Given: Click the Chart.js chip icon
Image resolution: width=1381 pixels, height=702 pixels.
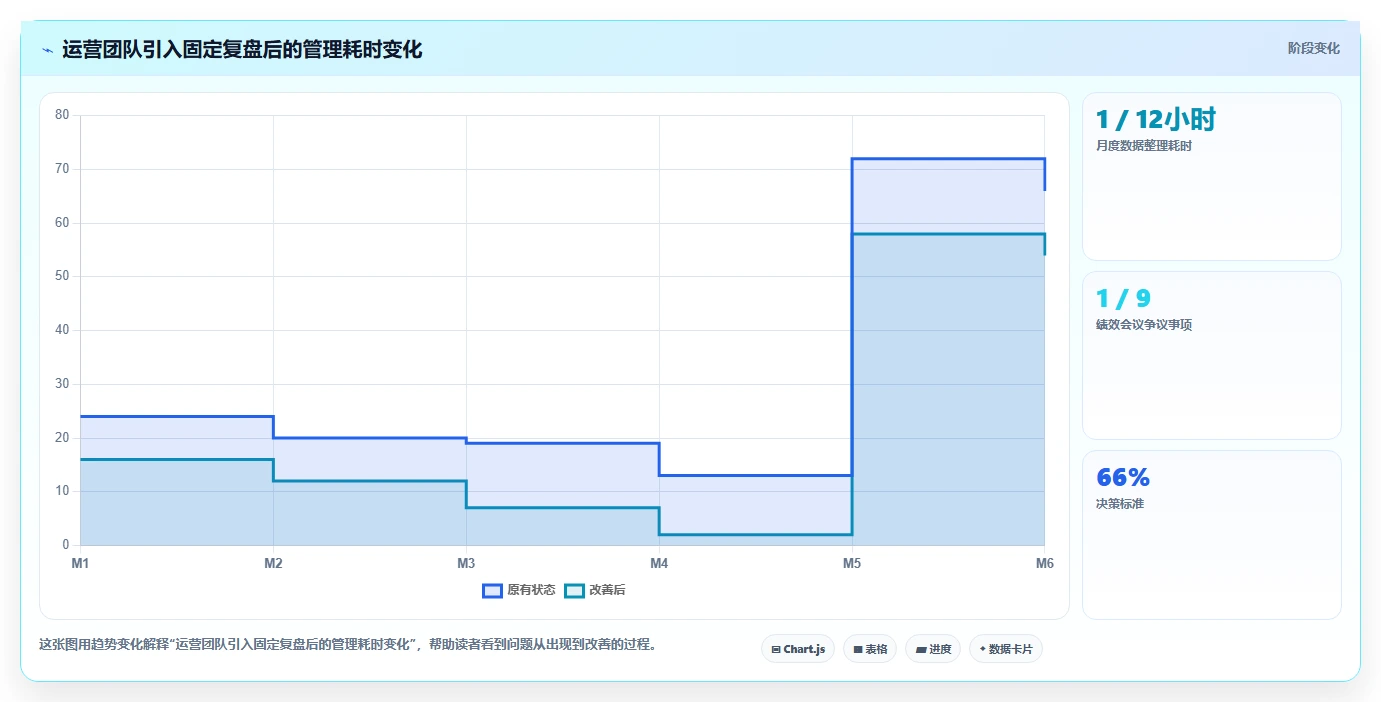Looking at the screenshot, I should point(776,650).
